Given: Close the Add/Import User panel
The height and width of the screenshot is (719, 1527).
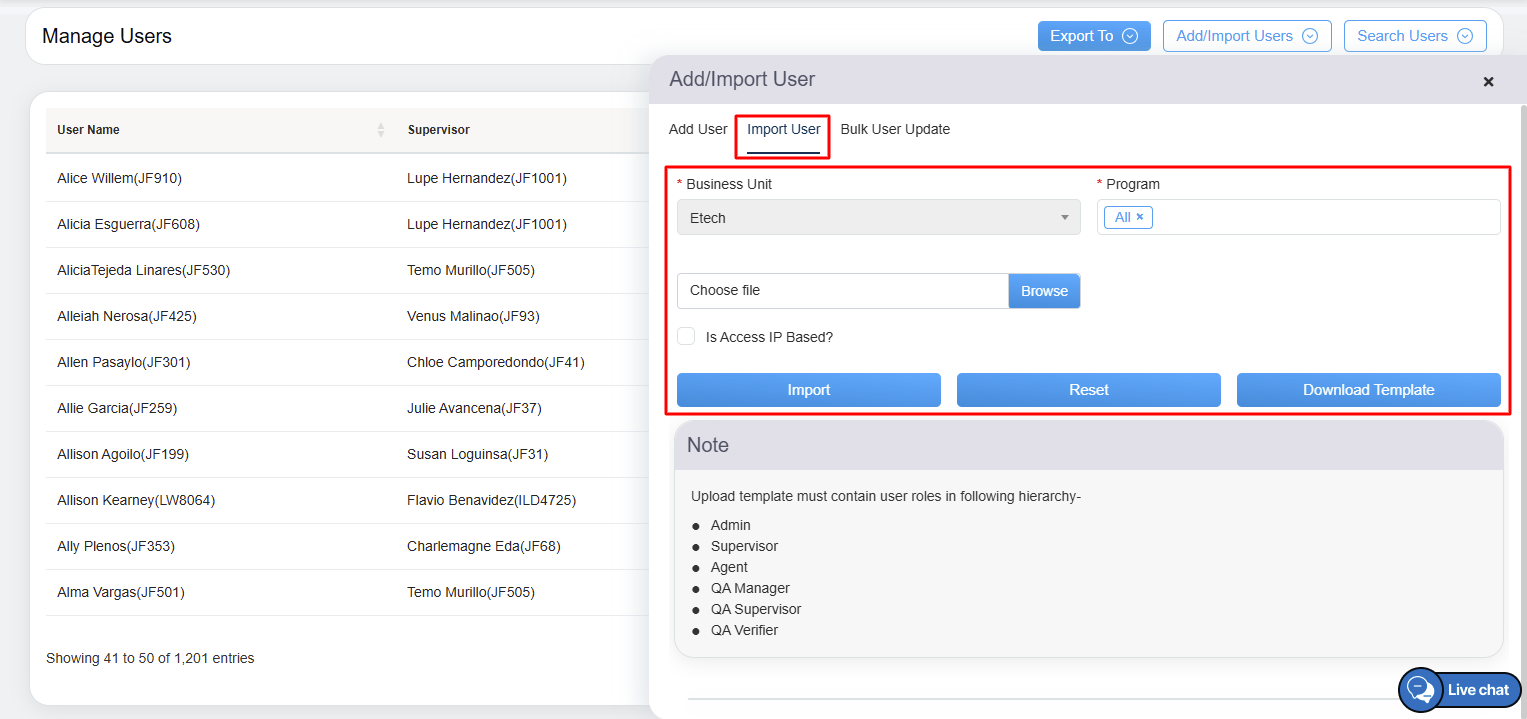Looking at the screenshot, I should (1488, 82).
